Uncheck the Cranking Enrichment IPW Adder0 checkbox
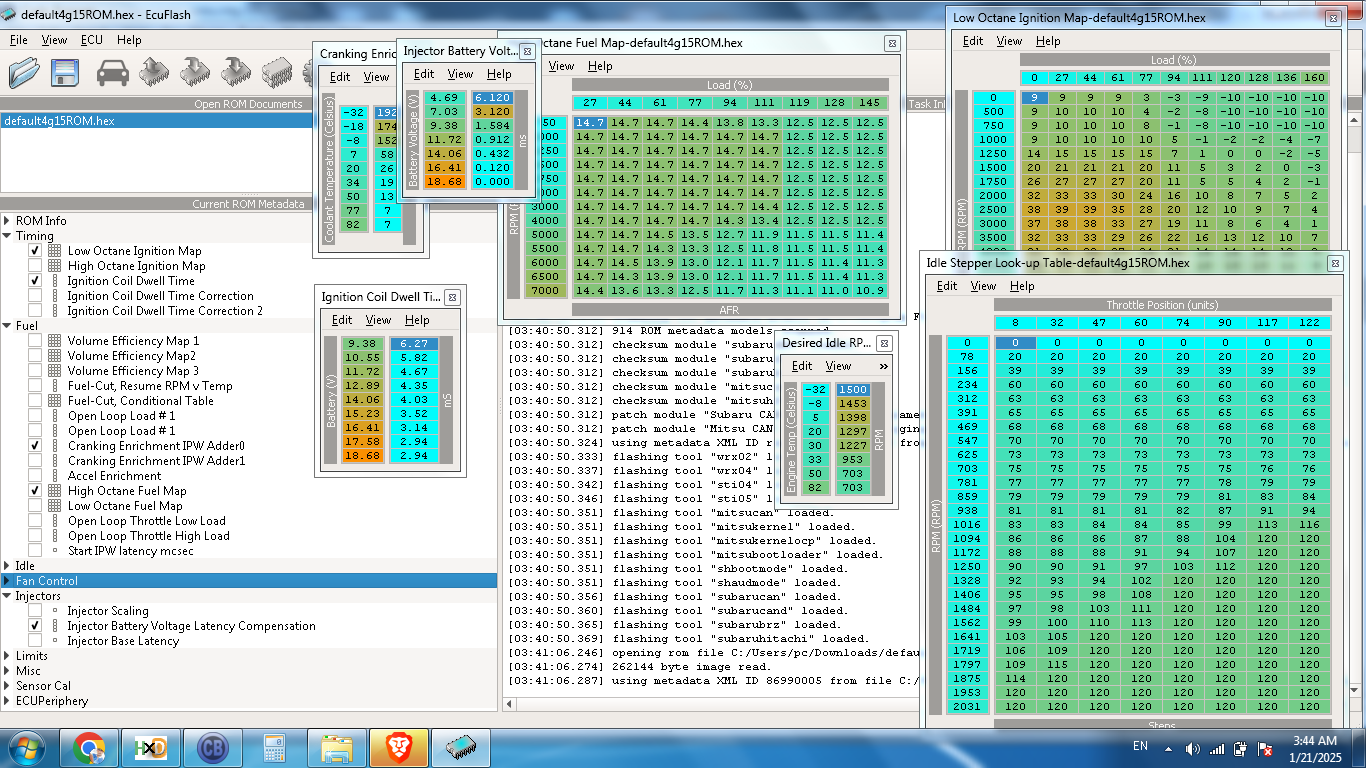 (35, 446)
